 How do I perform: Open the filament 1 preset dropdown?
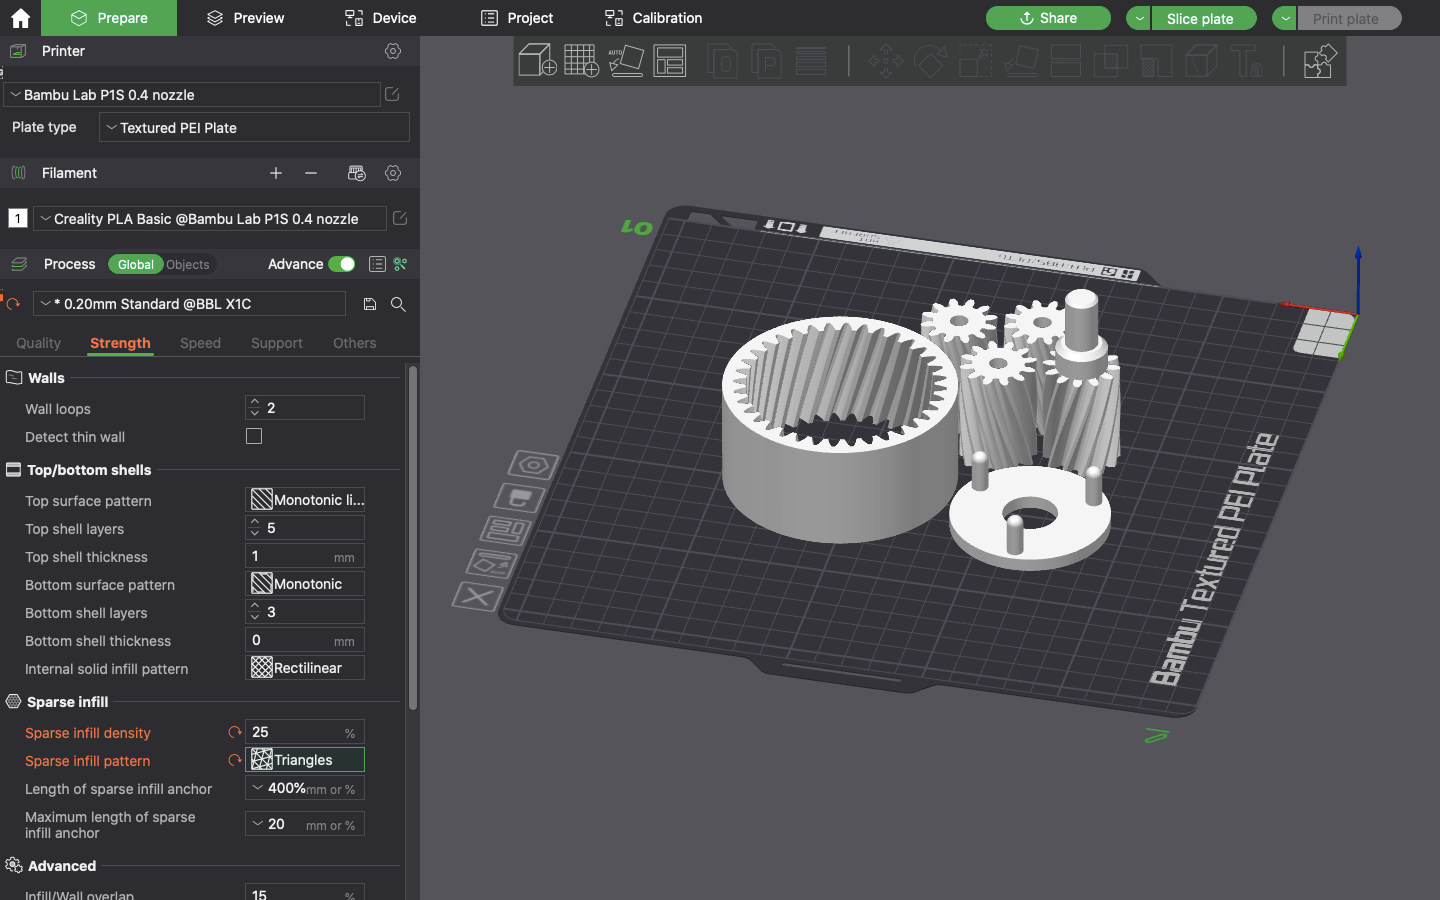[x=210, y=219]
